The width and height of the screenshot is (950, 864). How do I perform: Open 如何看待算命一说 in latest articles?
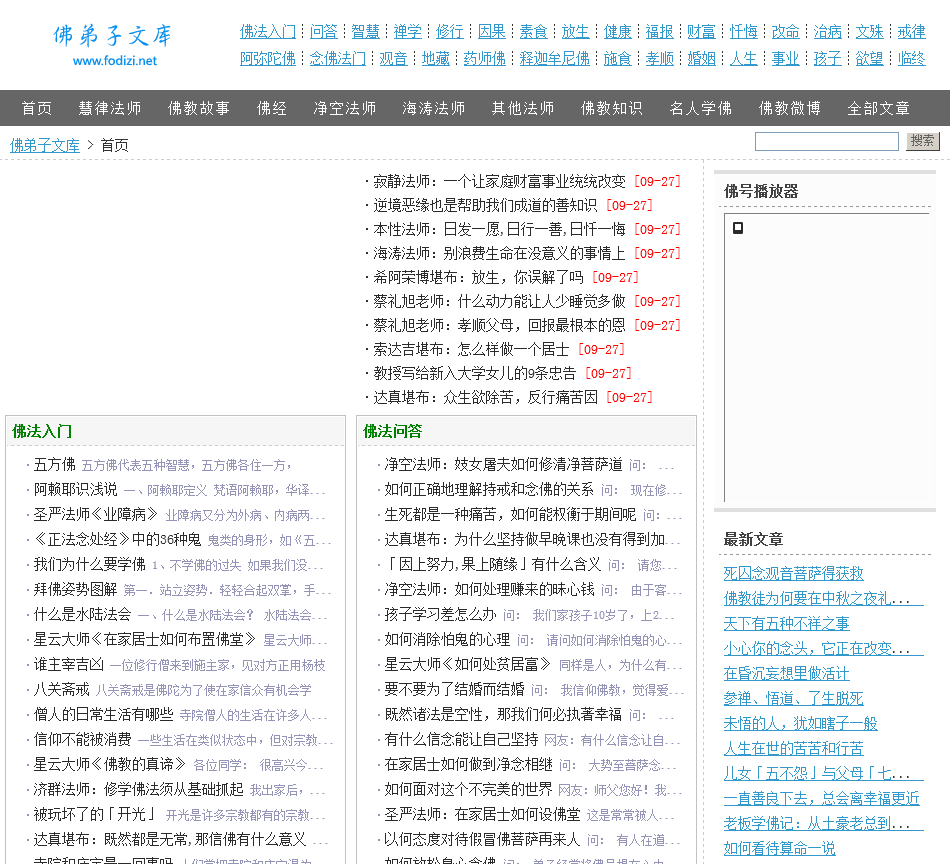pos(779,848)
